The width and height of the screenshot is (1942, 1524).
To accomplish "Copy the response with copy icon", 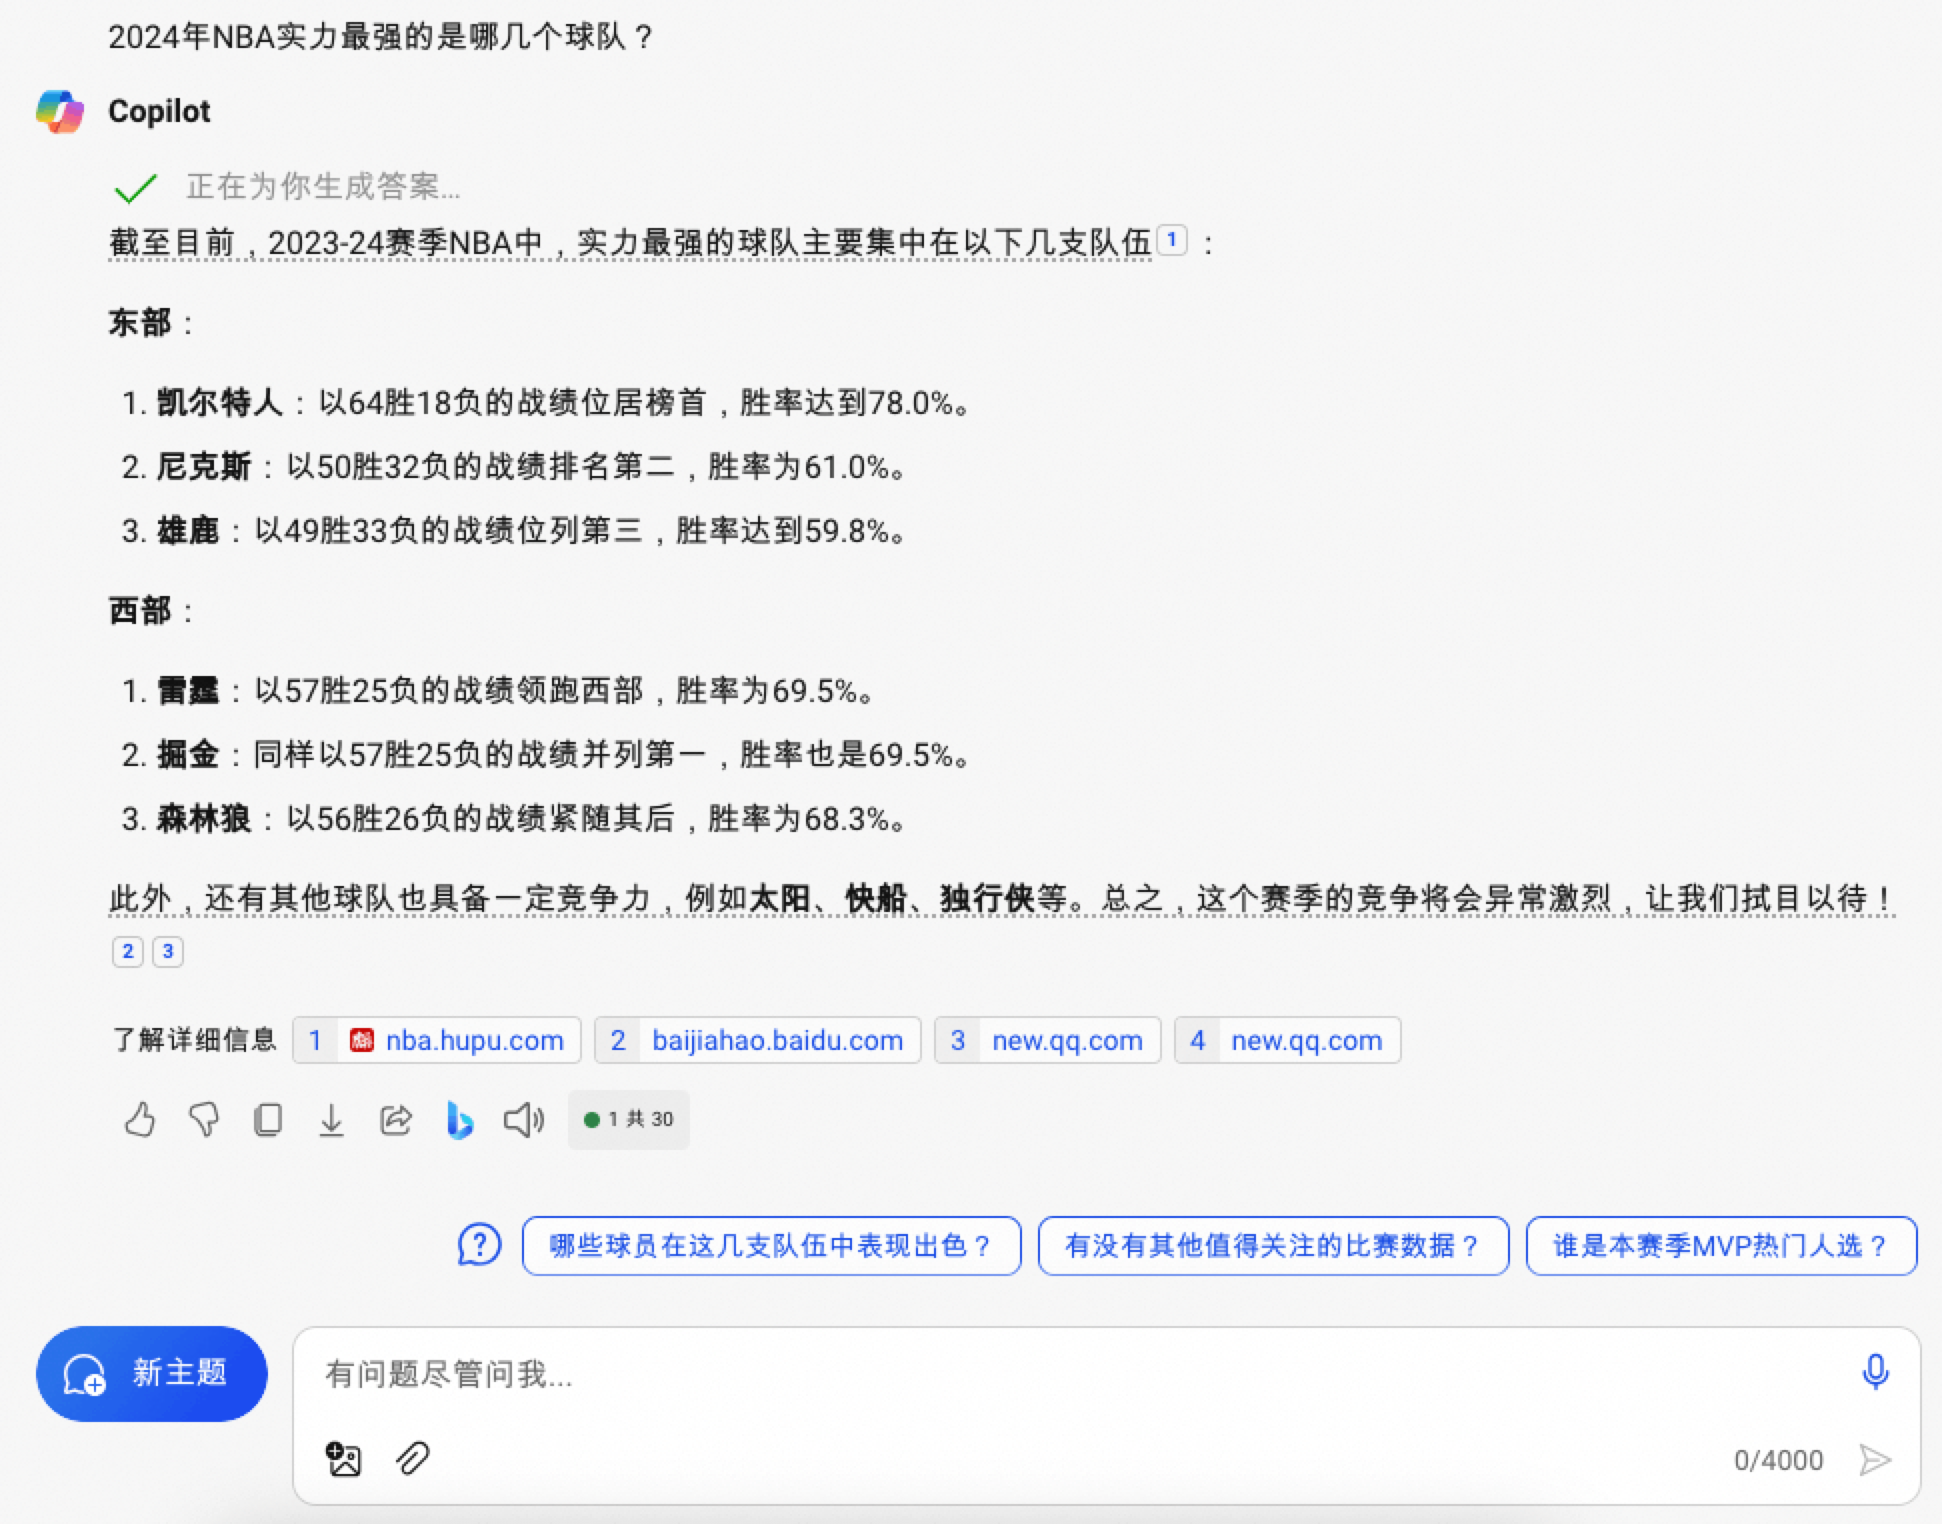I will click(x=268, y=1119).
